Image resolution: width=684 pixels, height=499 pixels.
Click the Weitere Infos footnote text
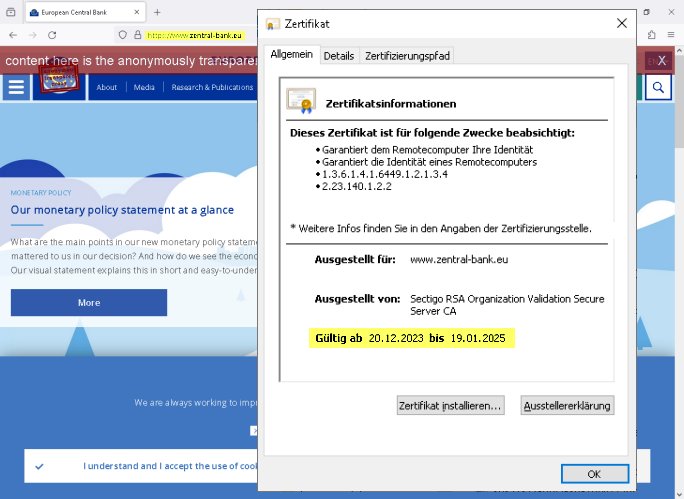click(441, 228)
